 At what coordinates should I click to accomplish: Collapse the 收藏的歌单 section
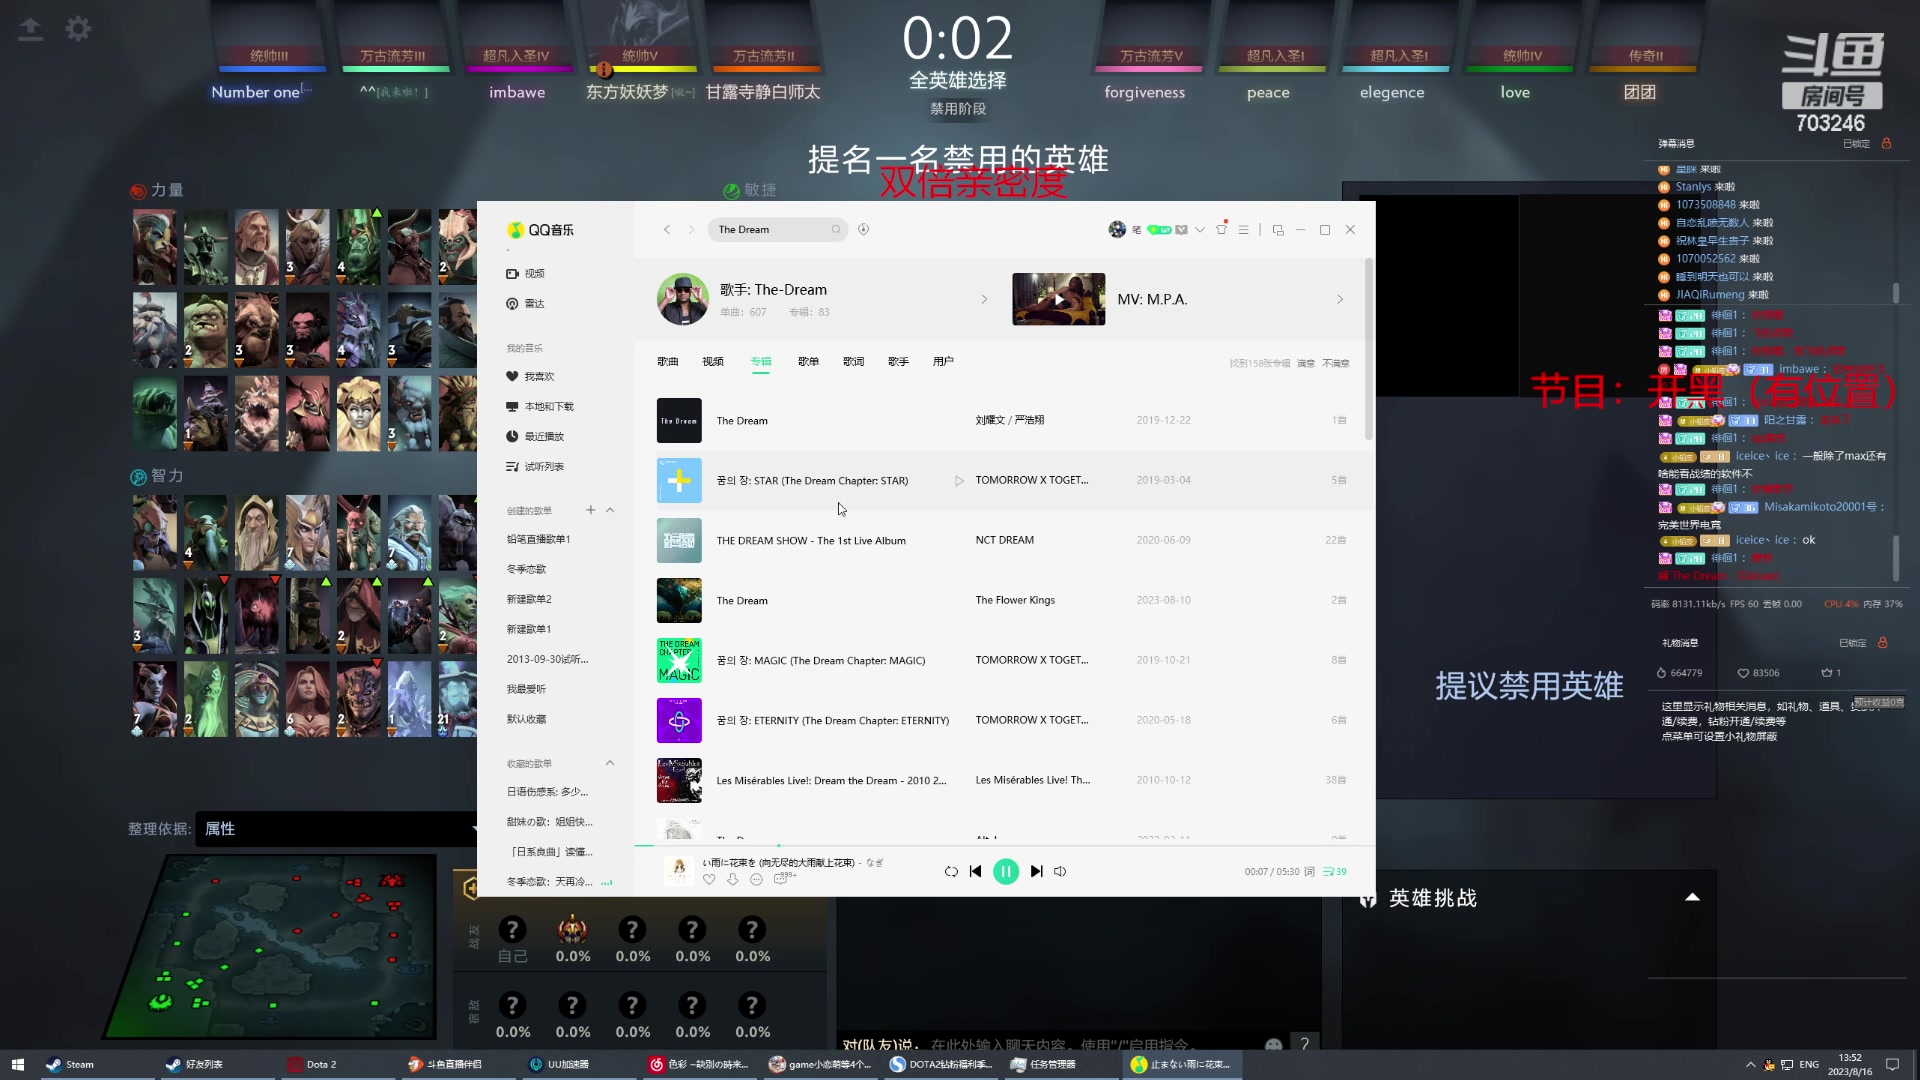pyautogui.click(x=610, y=763)
